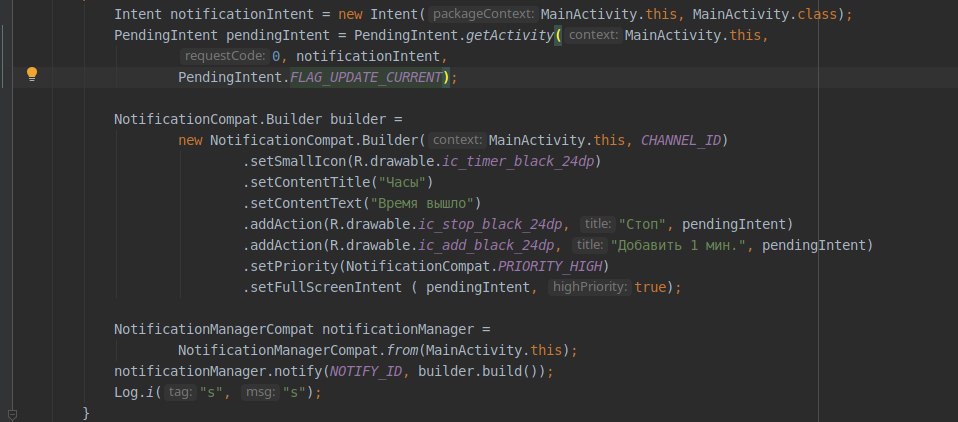
Task: Click the 0 value after requestCode hint
Action: click(x=276, y=56)
